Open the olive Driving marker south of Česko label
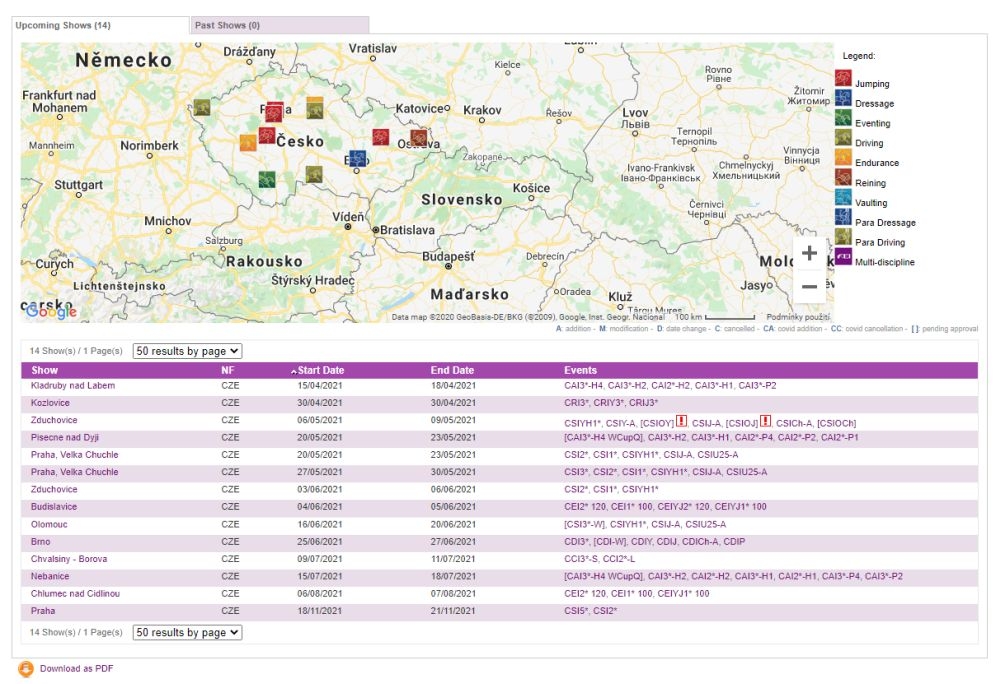 [314, 174]
